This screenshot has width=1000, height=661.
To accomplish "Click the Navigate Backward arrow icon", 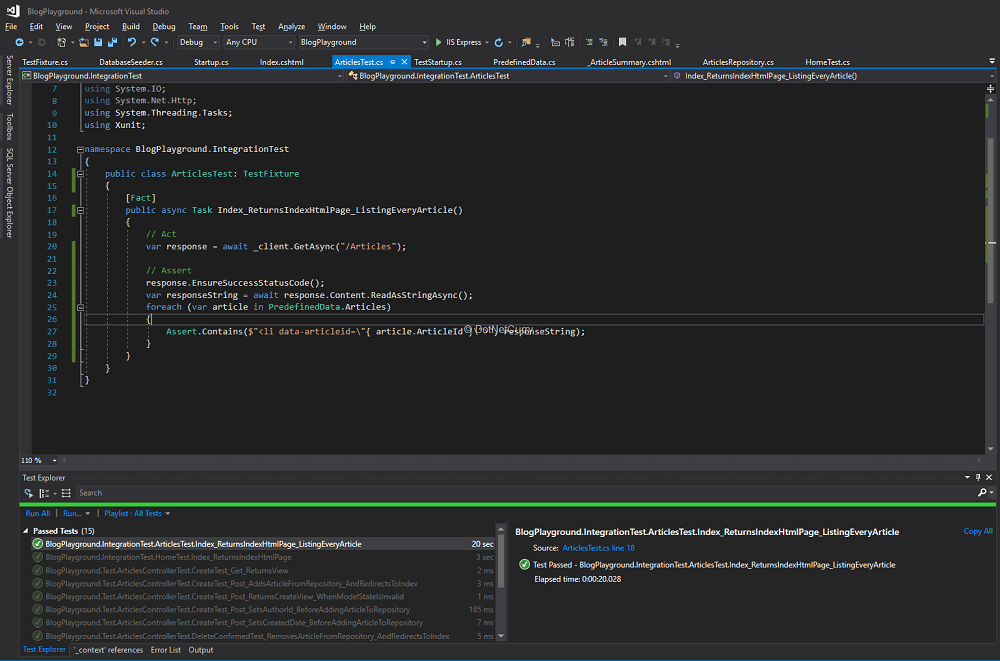I will click(x=19, y=42).
